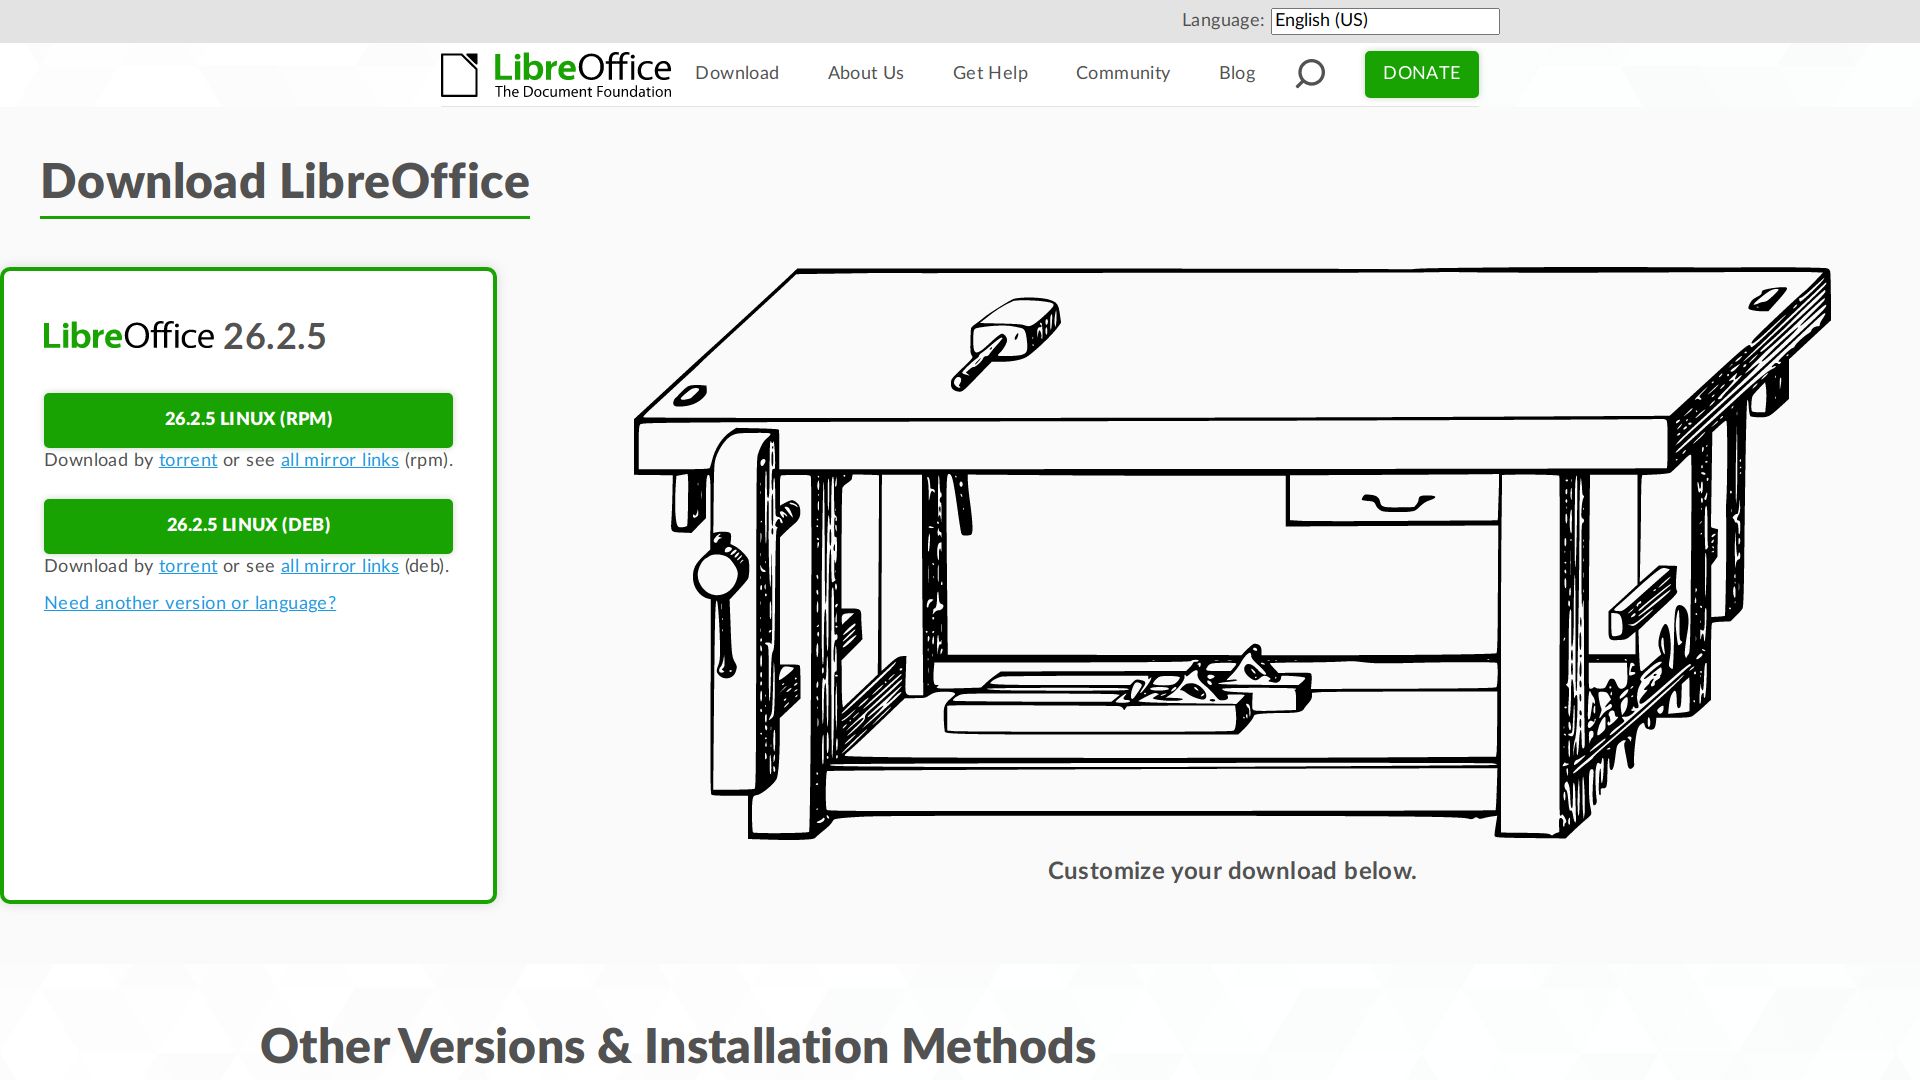
Task: Open the Get Help menu
Action: tap(990, 73)
